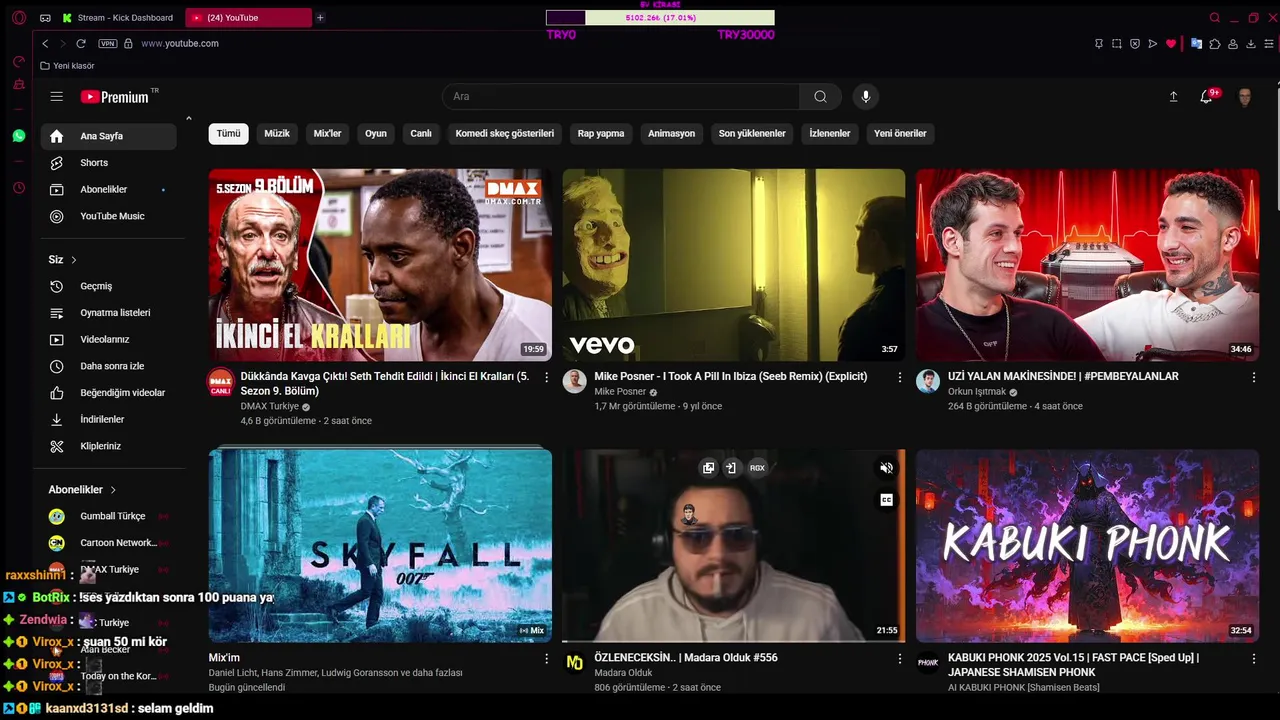Open more options for KABUKI PHONK video
This screenshot has width=1280, height=720.
pos(1254,659)
